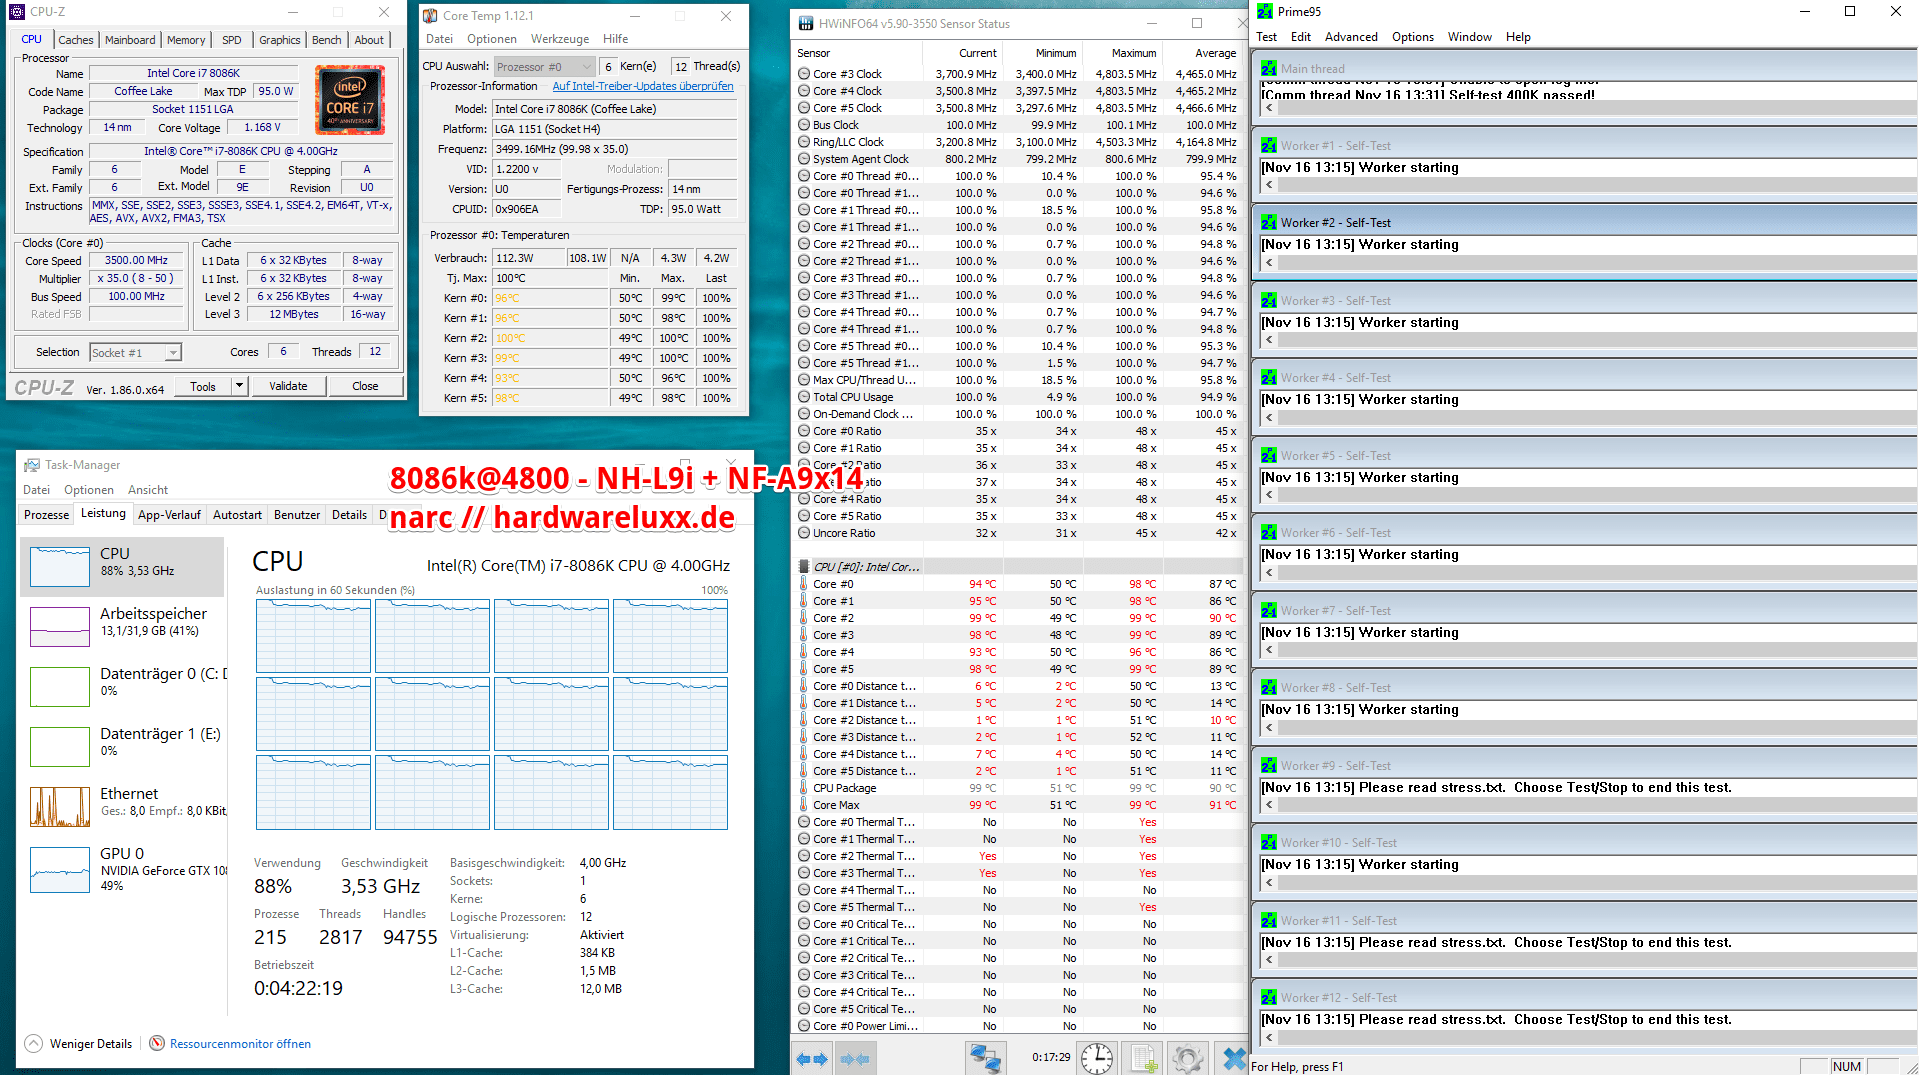Click the Core Temp title bar icon
The height and width of the screenshot is (1075, 1919).
point(430,16)
